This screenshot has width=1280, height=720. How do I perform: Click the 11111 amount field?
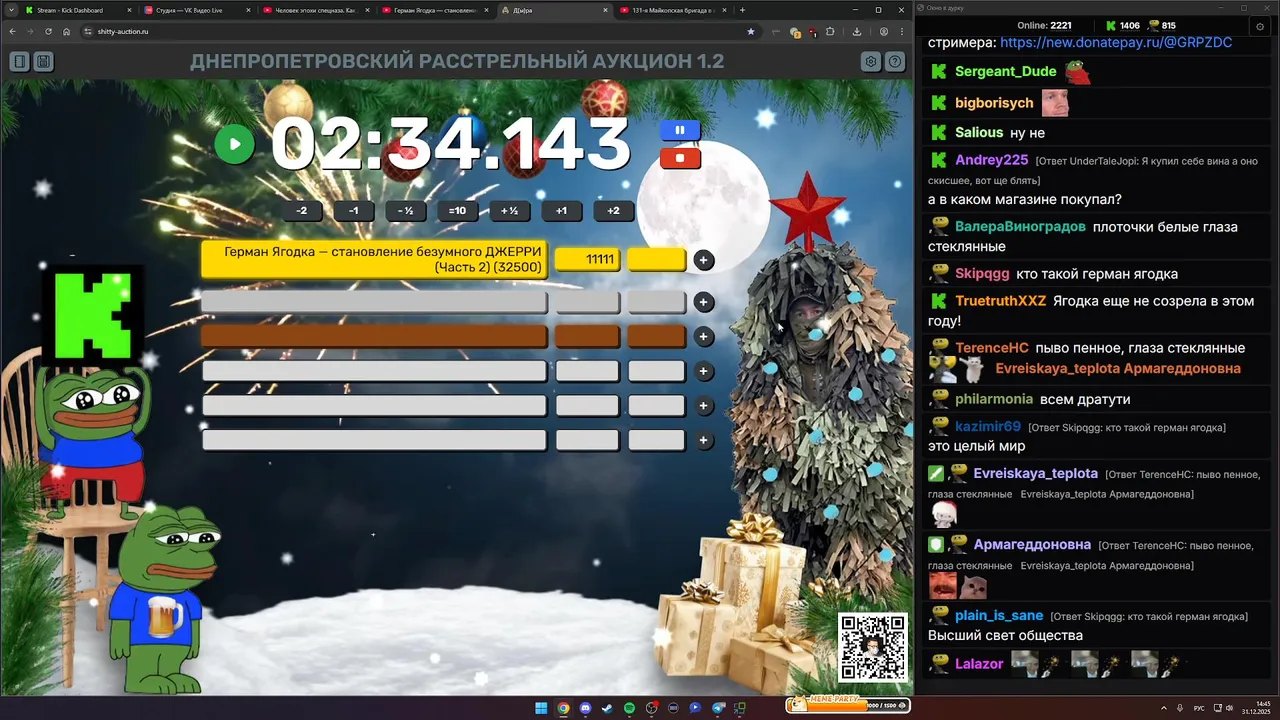pyautogui.click(x=587, y=260)
